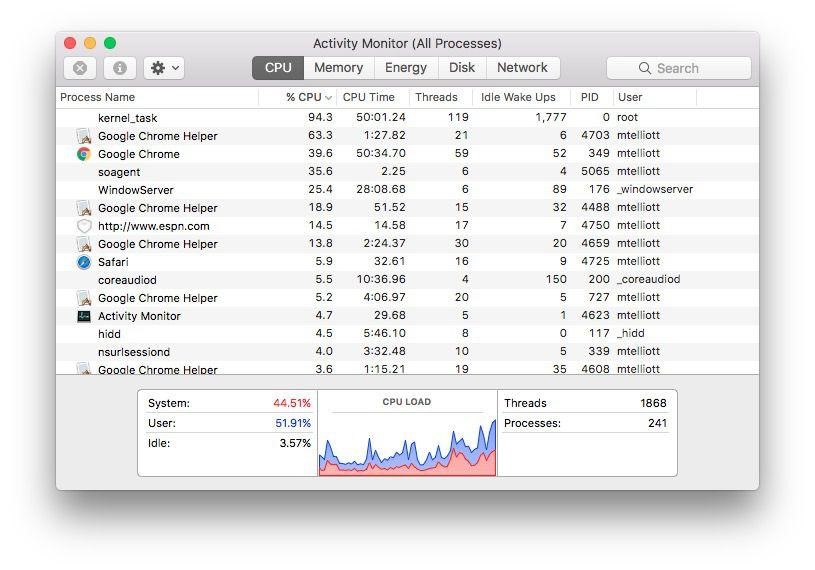
Task: Select the Google Chrome process name
Action: [x=139, y=154]
